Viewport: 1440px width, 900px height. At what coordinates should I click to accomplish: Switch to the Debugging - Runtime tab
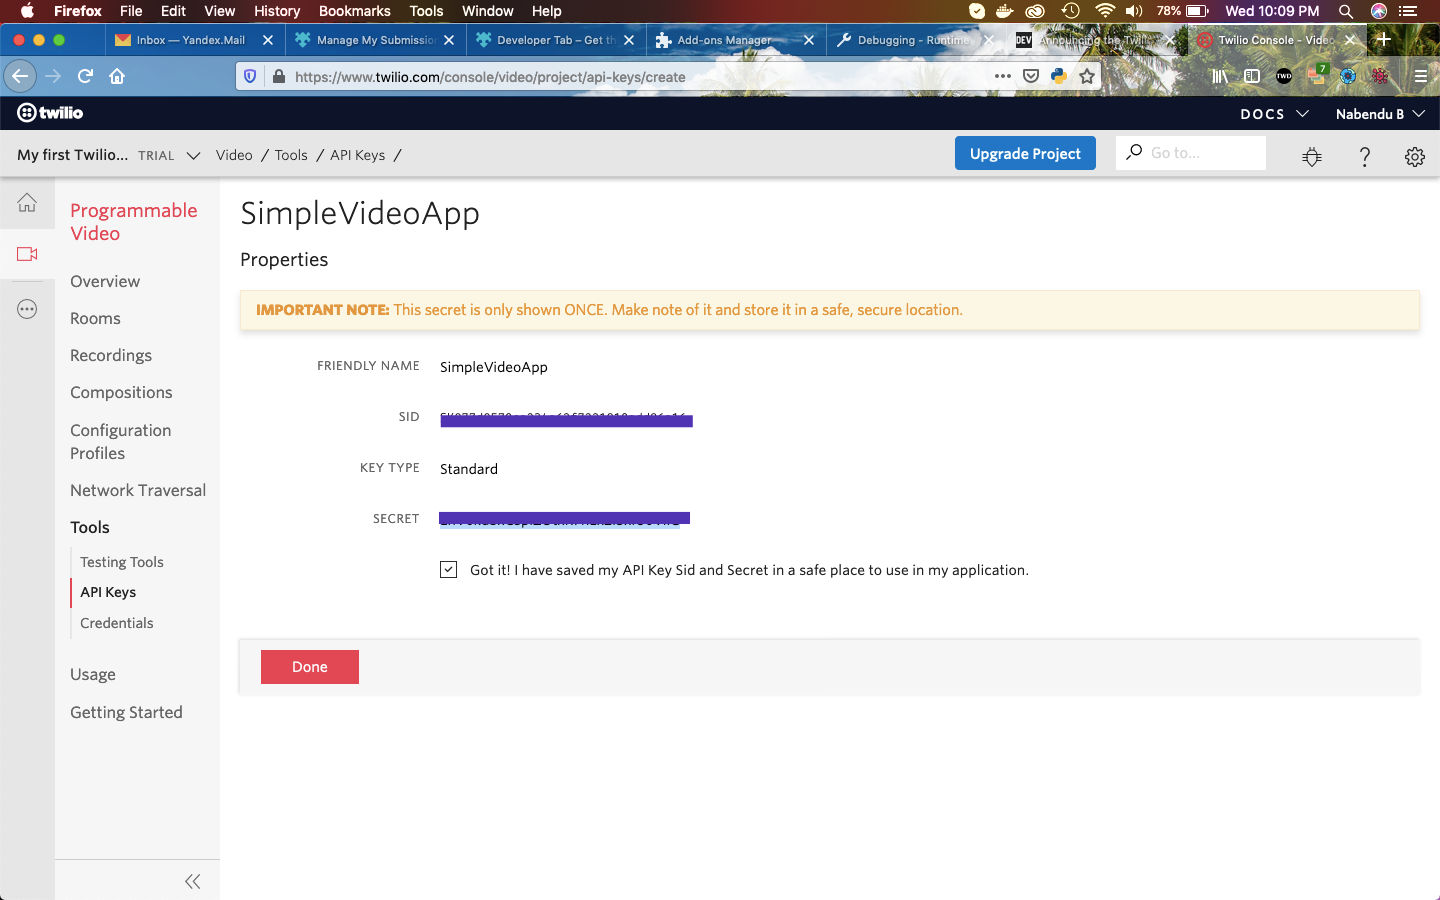click(914, 40)
